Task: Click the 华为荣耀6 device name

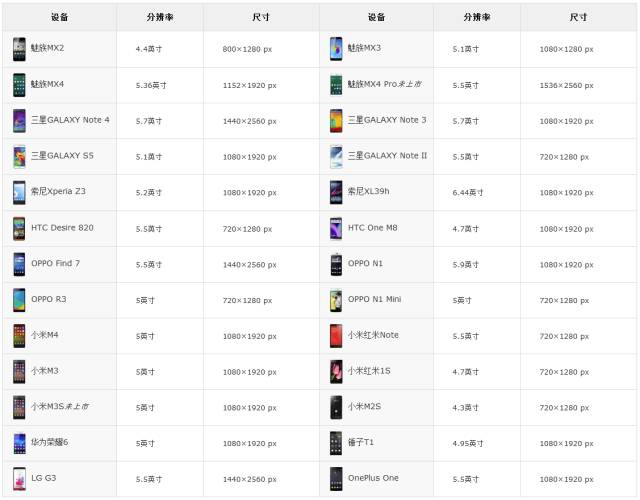Action: click(x=49, y=442)
